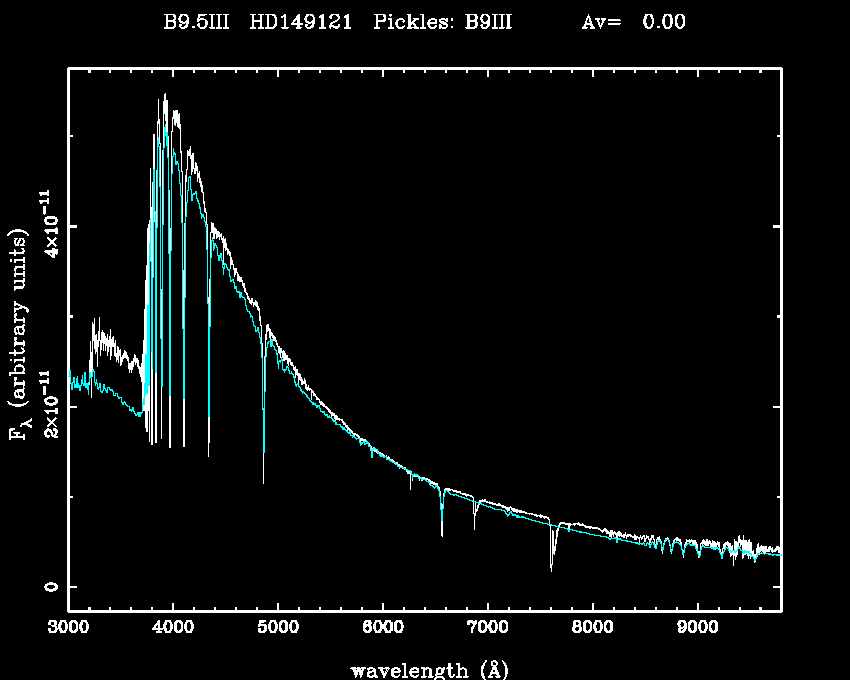Select the Pickles: B9III title text
Image resolution: width=850 pixels, height=680 pixels.
442,22
